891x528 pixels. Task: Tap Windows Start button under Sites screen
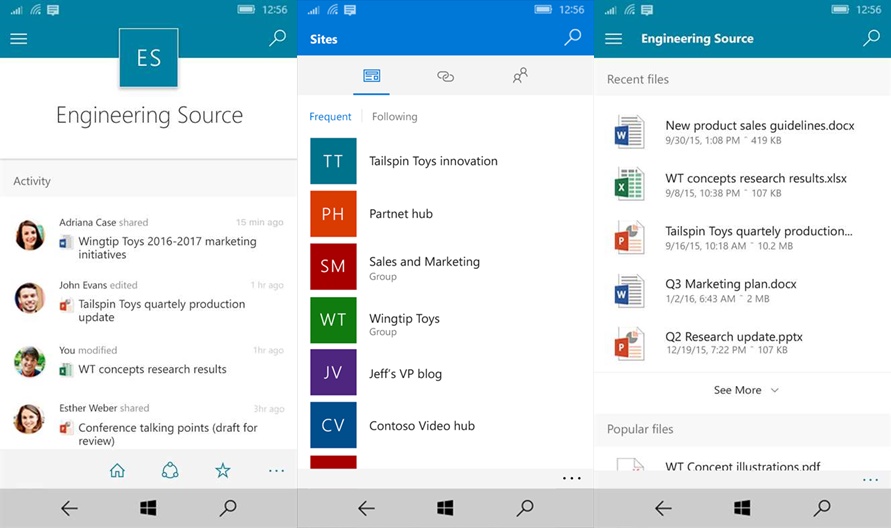click(x=445, y=508)
